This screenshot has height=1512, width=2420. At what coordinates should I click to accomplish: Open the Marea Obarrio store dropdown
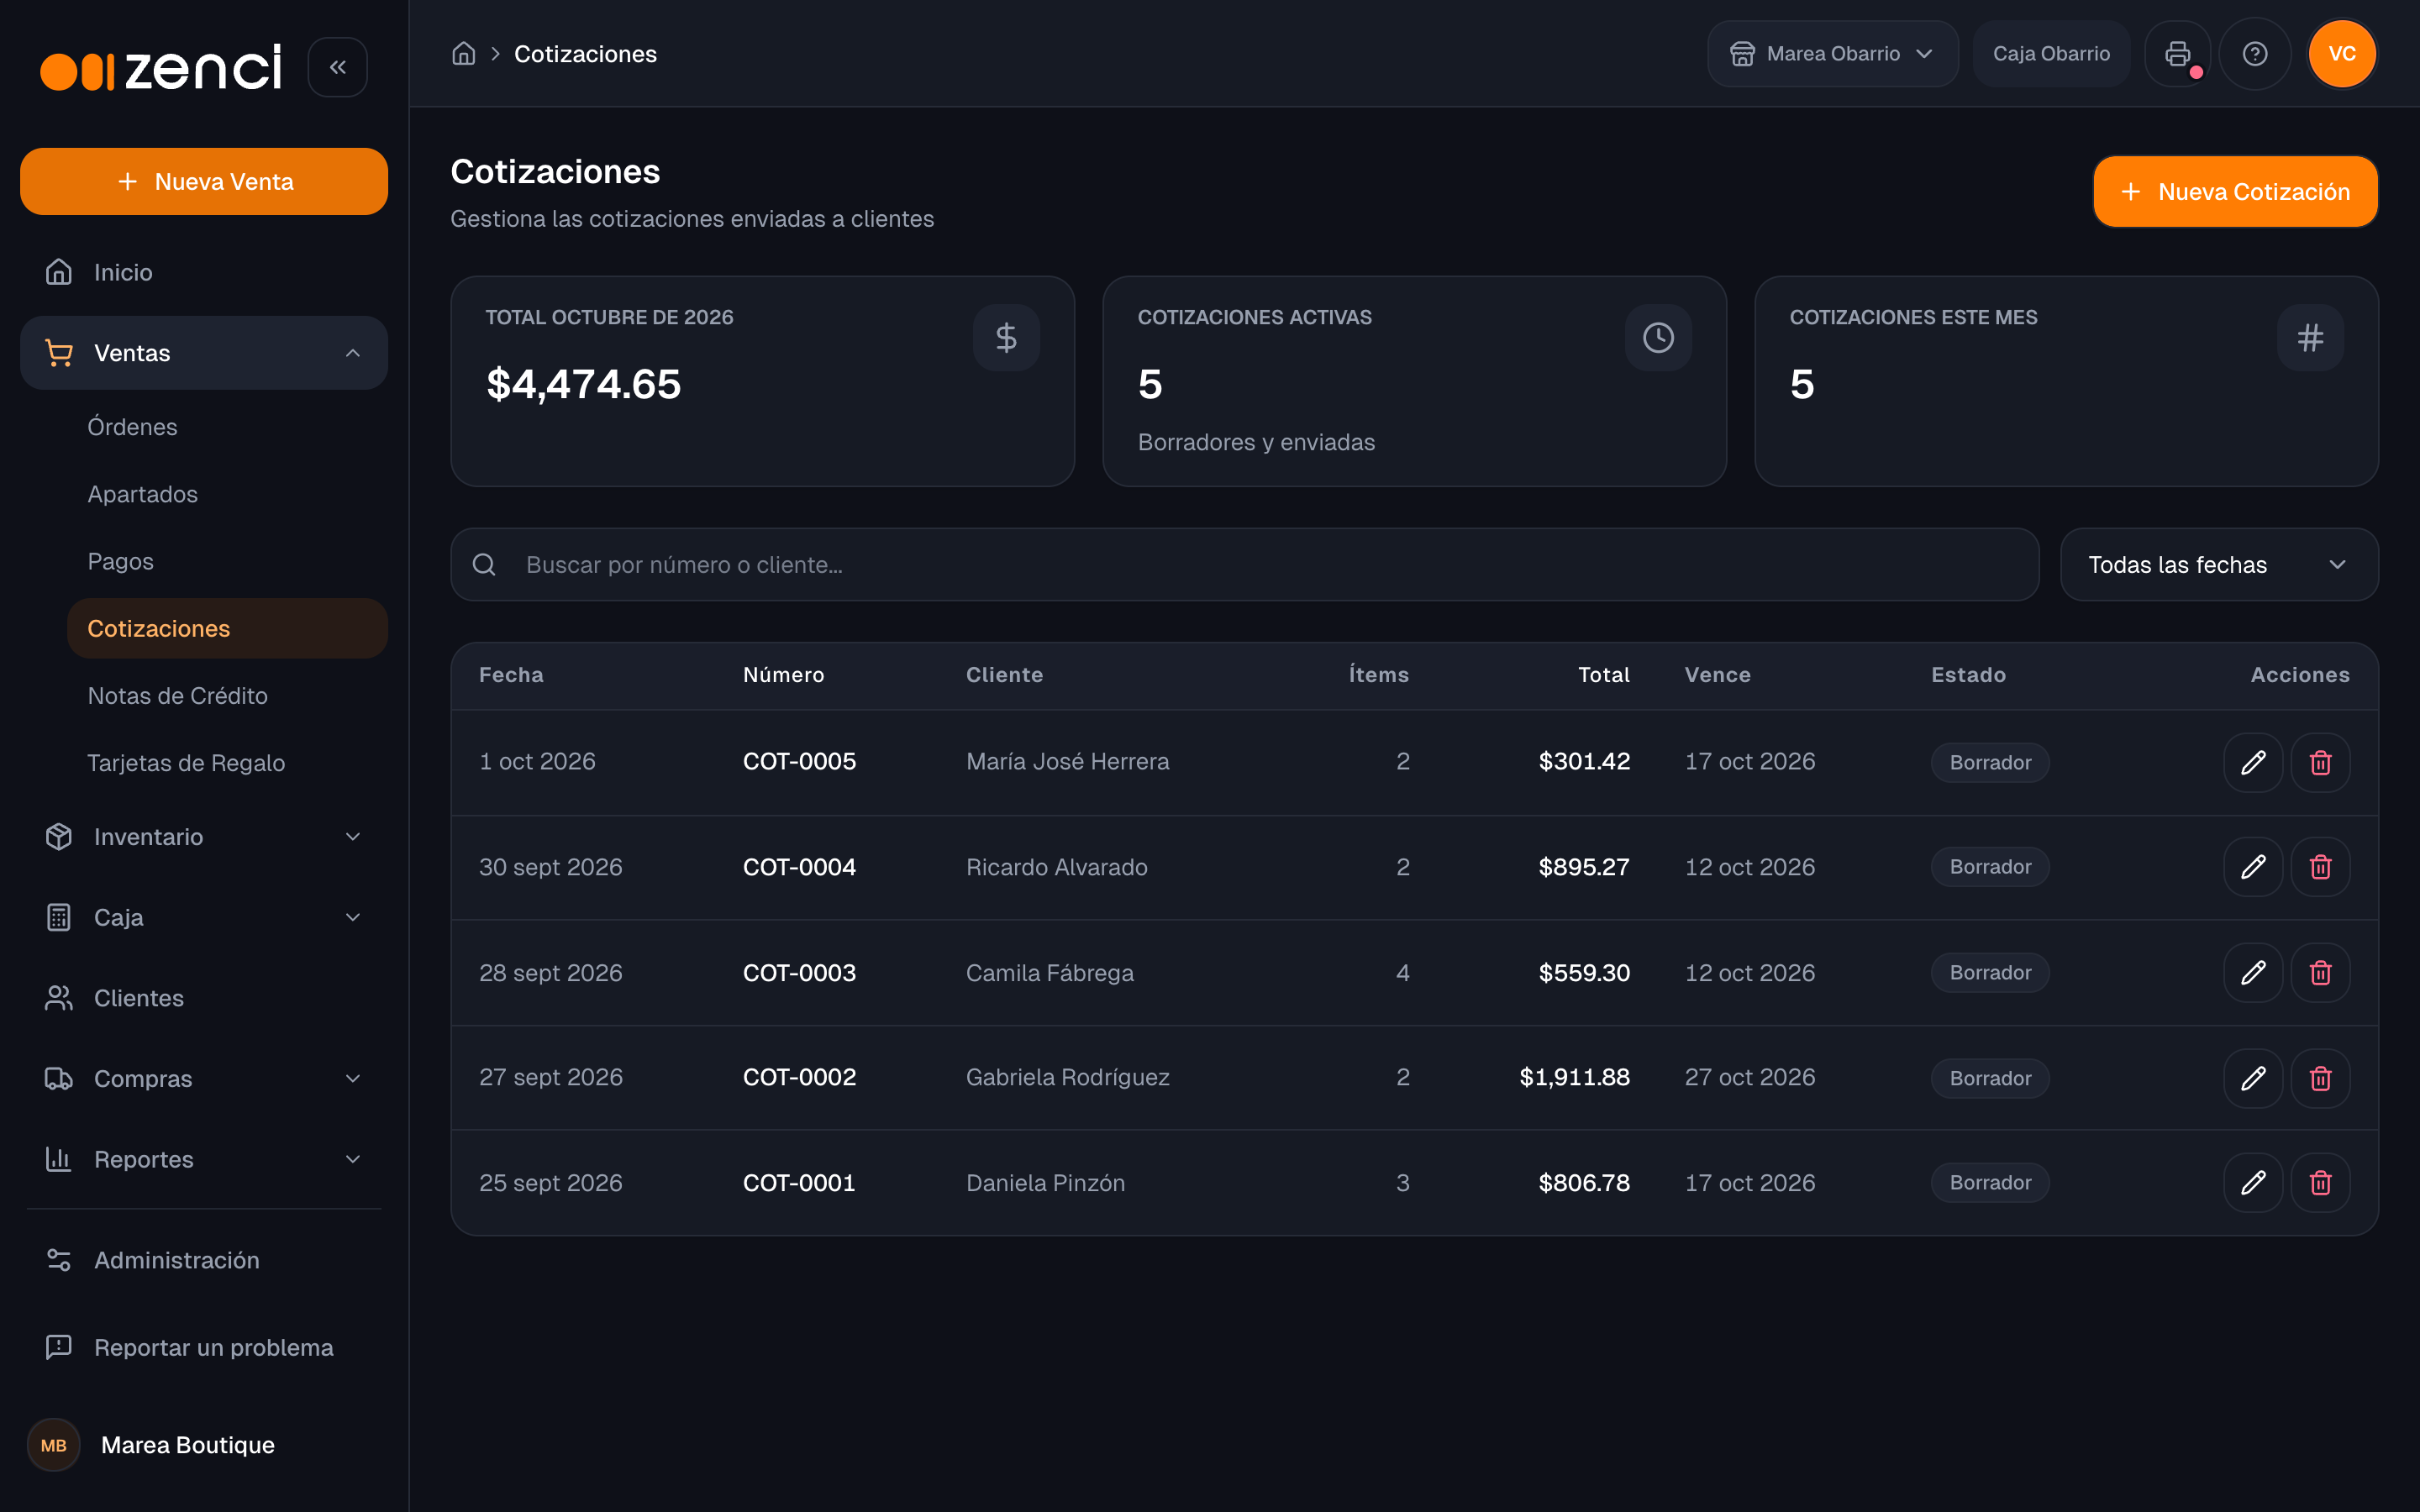1832,54
